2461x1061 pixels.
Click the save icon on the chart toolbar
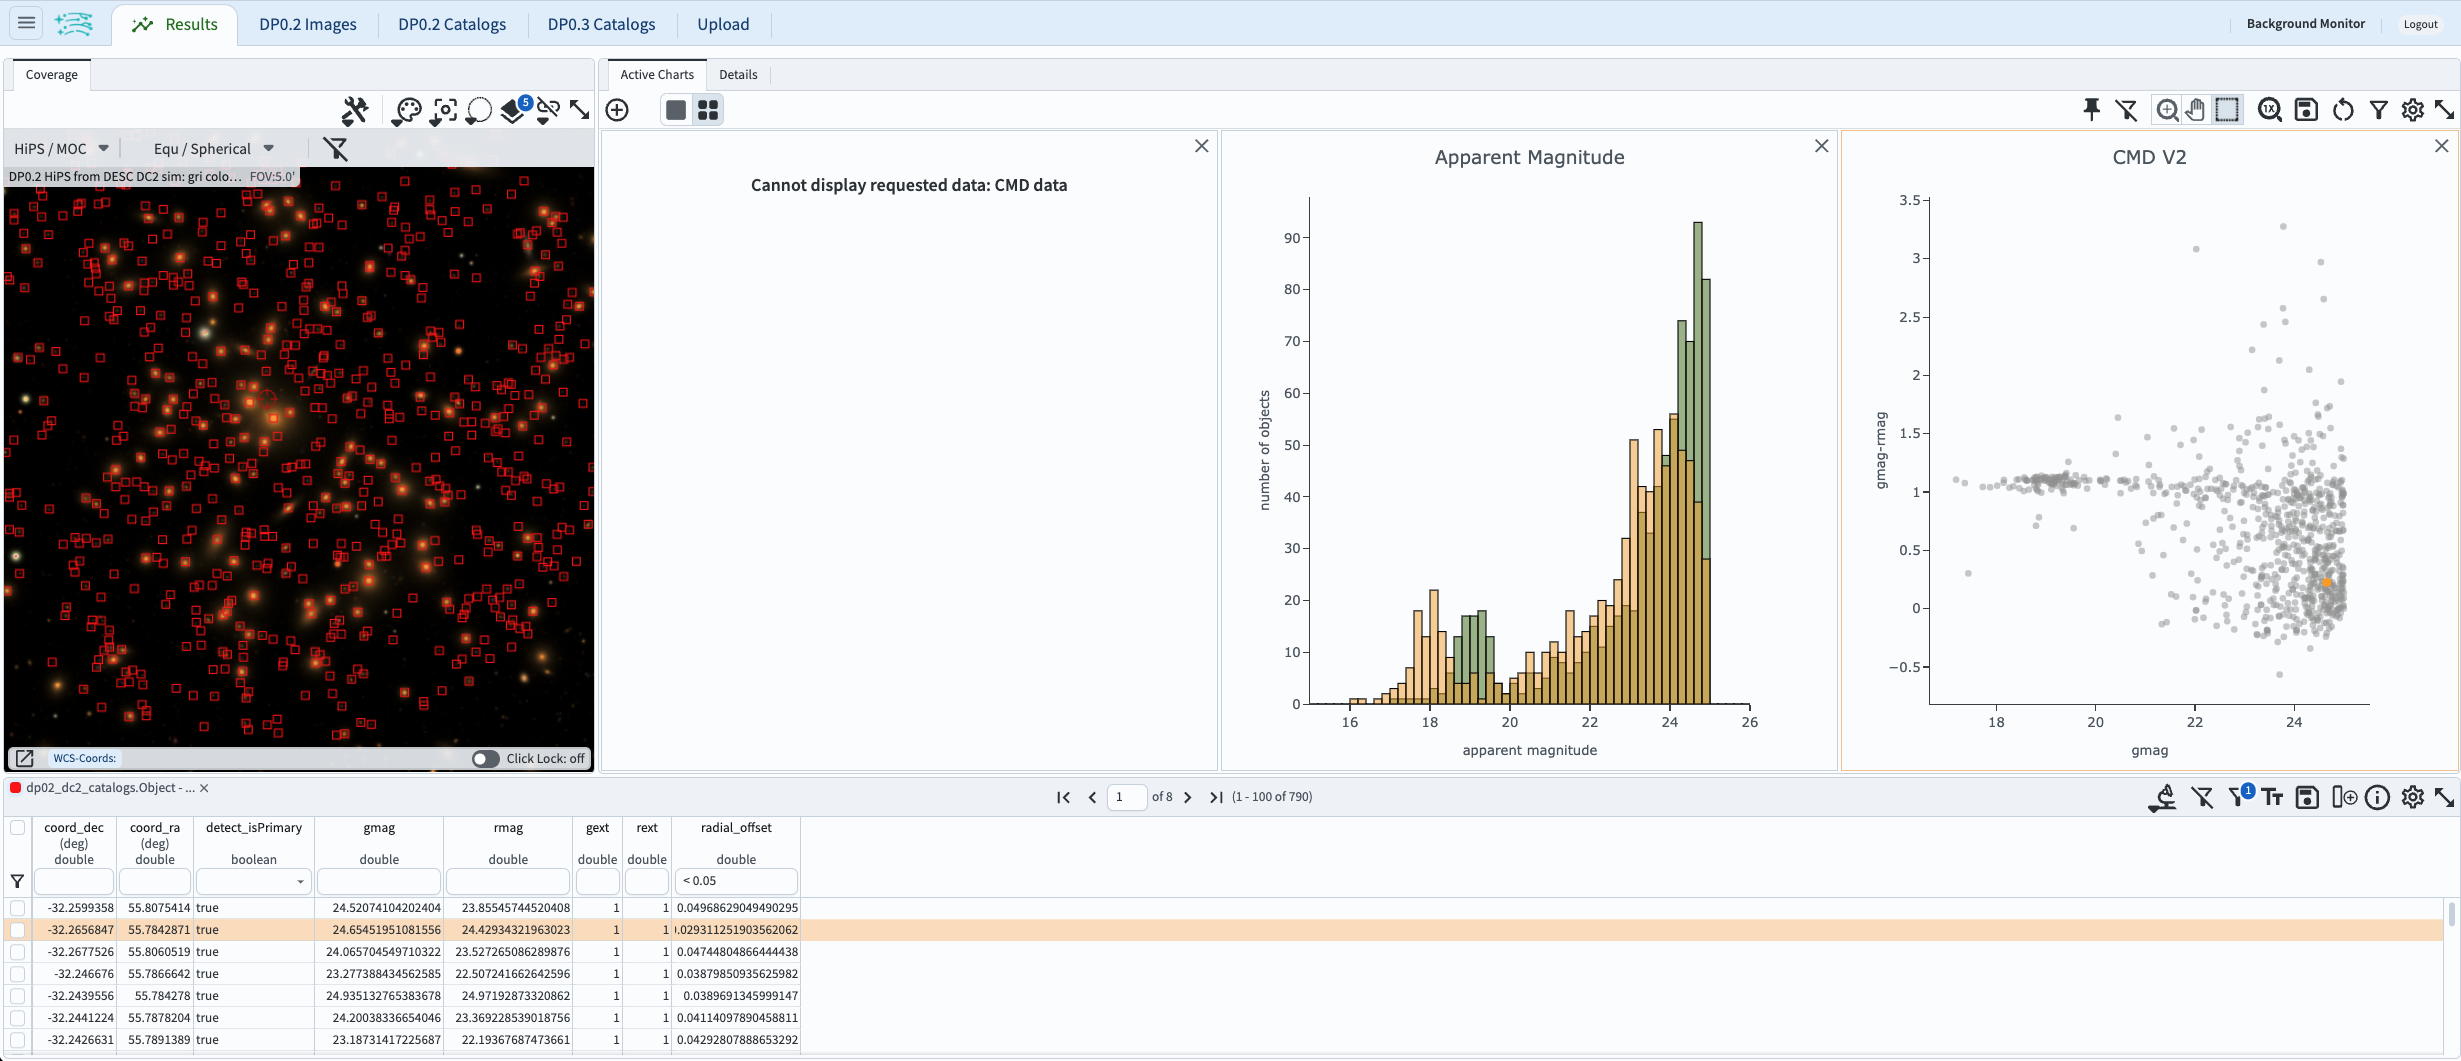click(2306, 110)
